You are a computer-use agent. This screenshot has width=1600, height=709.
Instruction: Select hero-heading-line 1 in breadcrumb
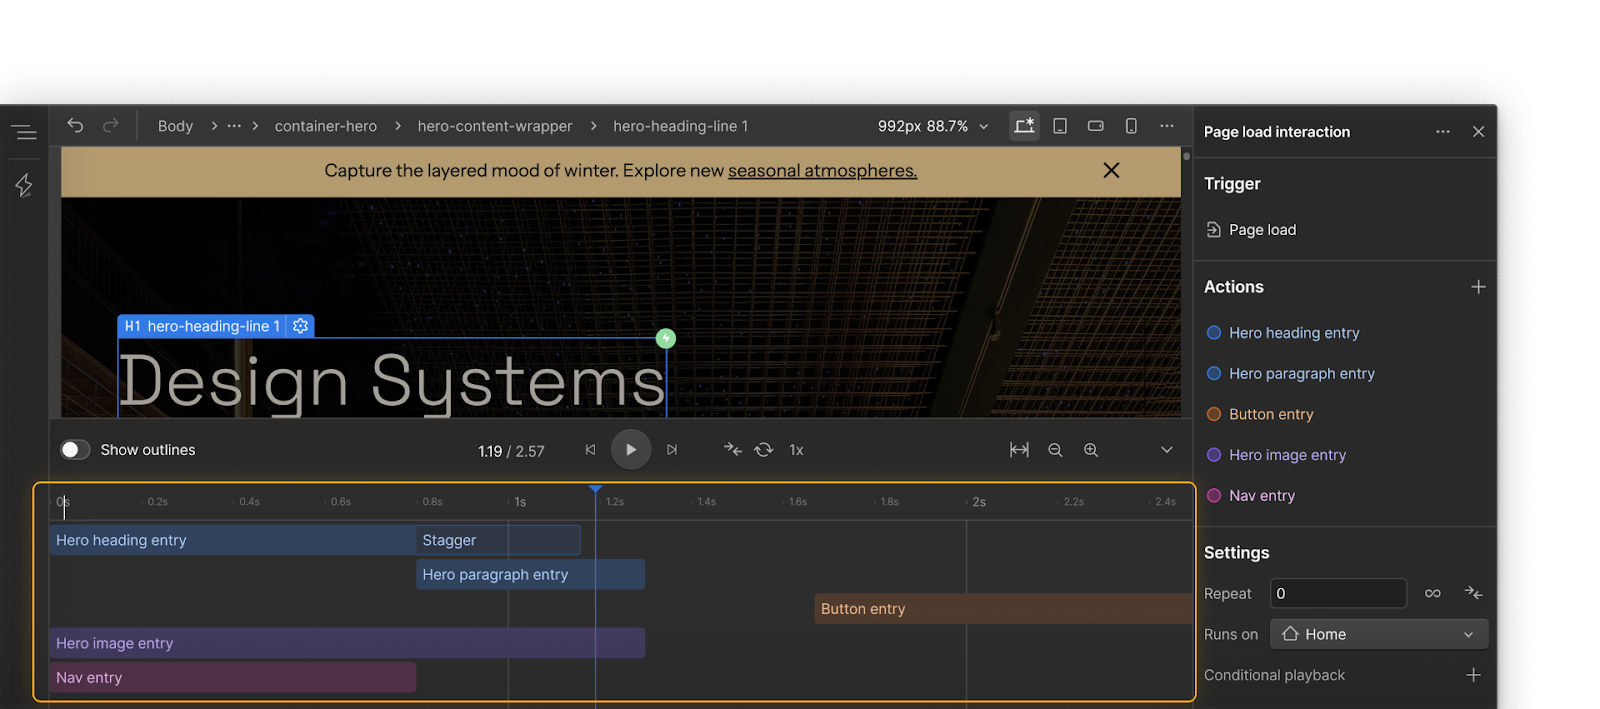[x=680, y=126]
